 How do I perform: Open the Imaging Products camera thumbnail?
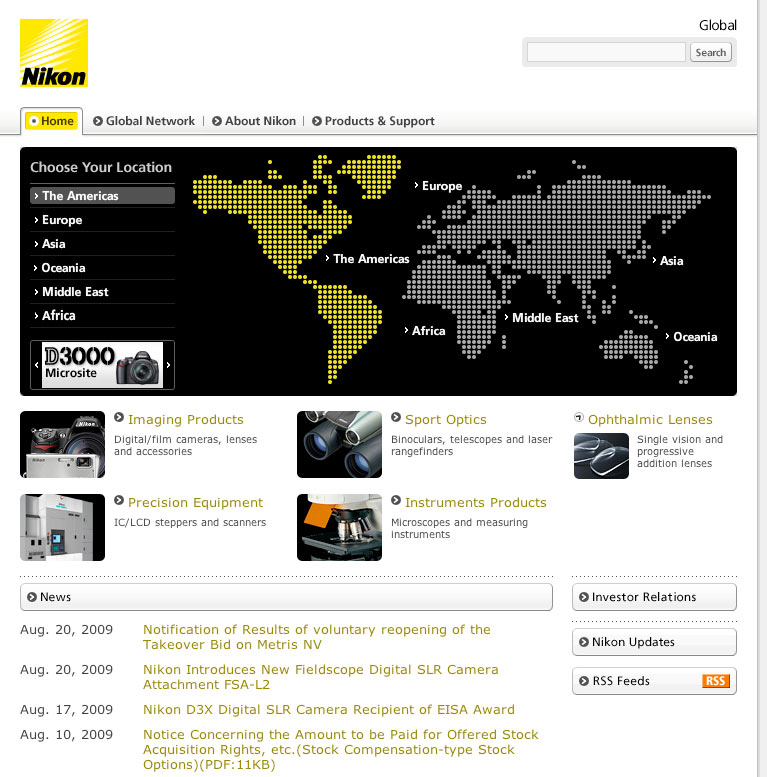tap(62, 444)
